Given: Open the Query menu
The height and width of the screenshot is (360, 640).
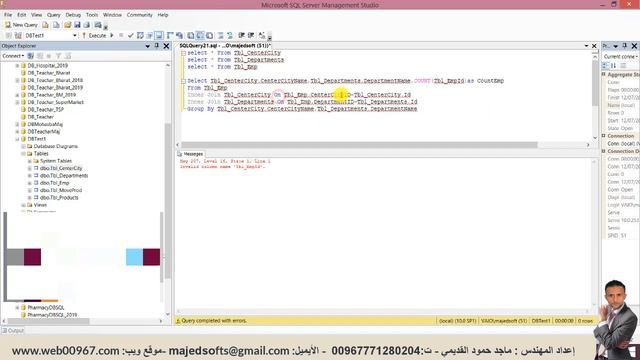Looking at the screenshot, I should pyautogui.click(x=53, y=15).
